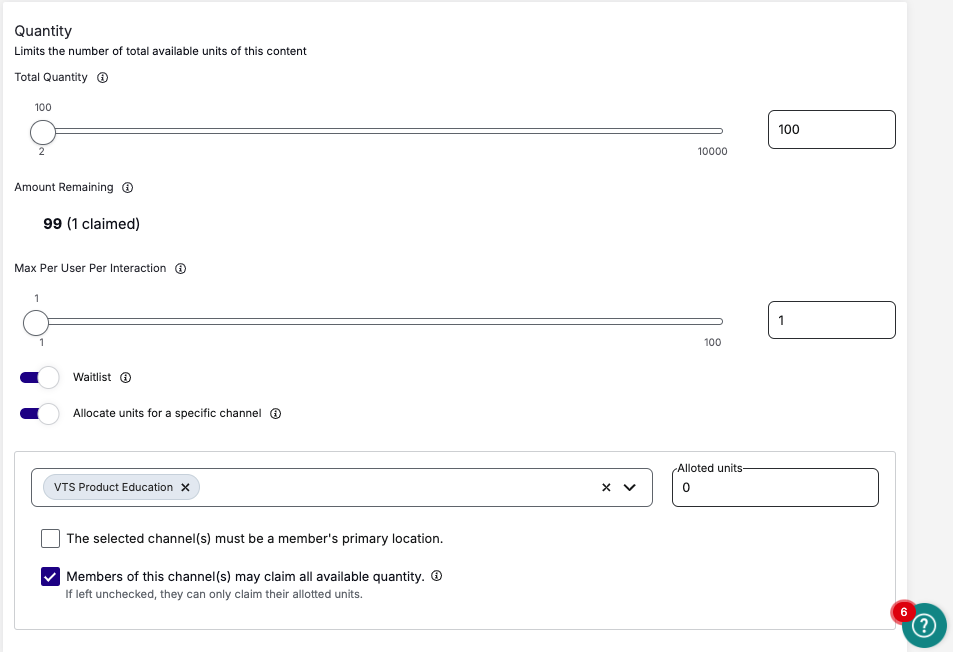Uncheck the Members may claim all available quantity checkbox
Image resolution: width=953 pixels, height=652 pixels.
coord(51,577)
